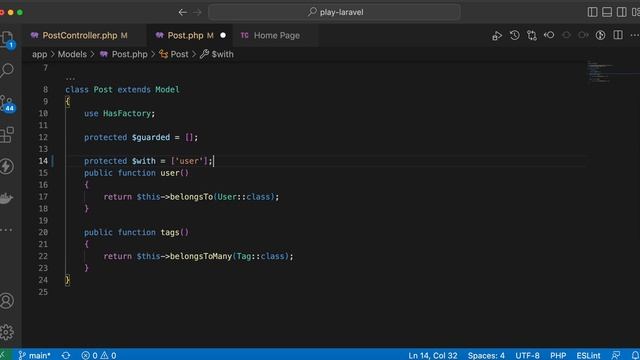Click HasFactory on line 10
This screenshot has width=640, height=360.
click(127, 113)
